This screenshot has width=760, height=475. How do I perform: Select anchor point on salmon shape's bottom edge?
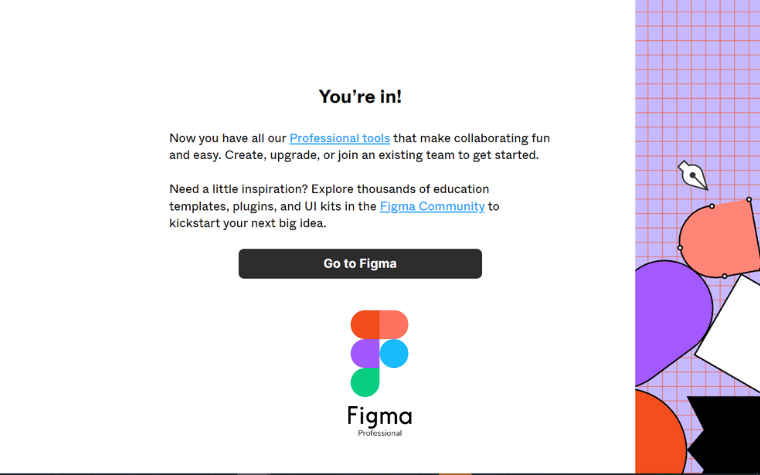[725, 276]
